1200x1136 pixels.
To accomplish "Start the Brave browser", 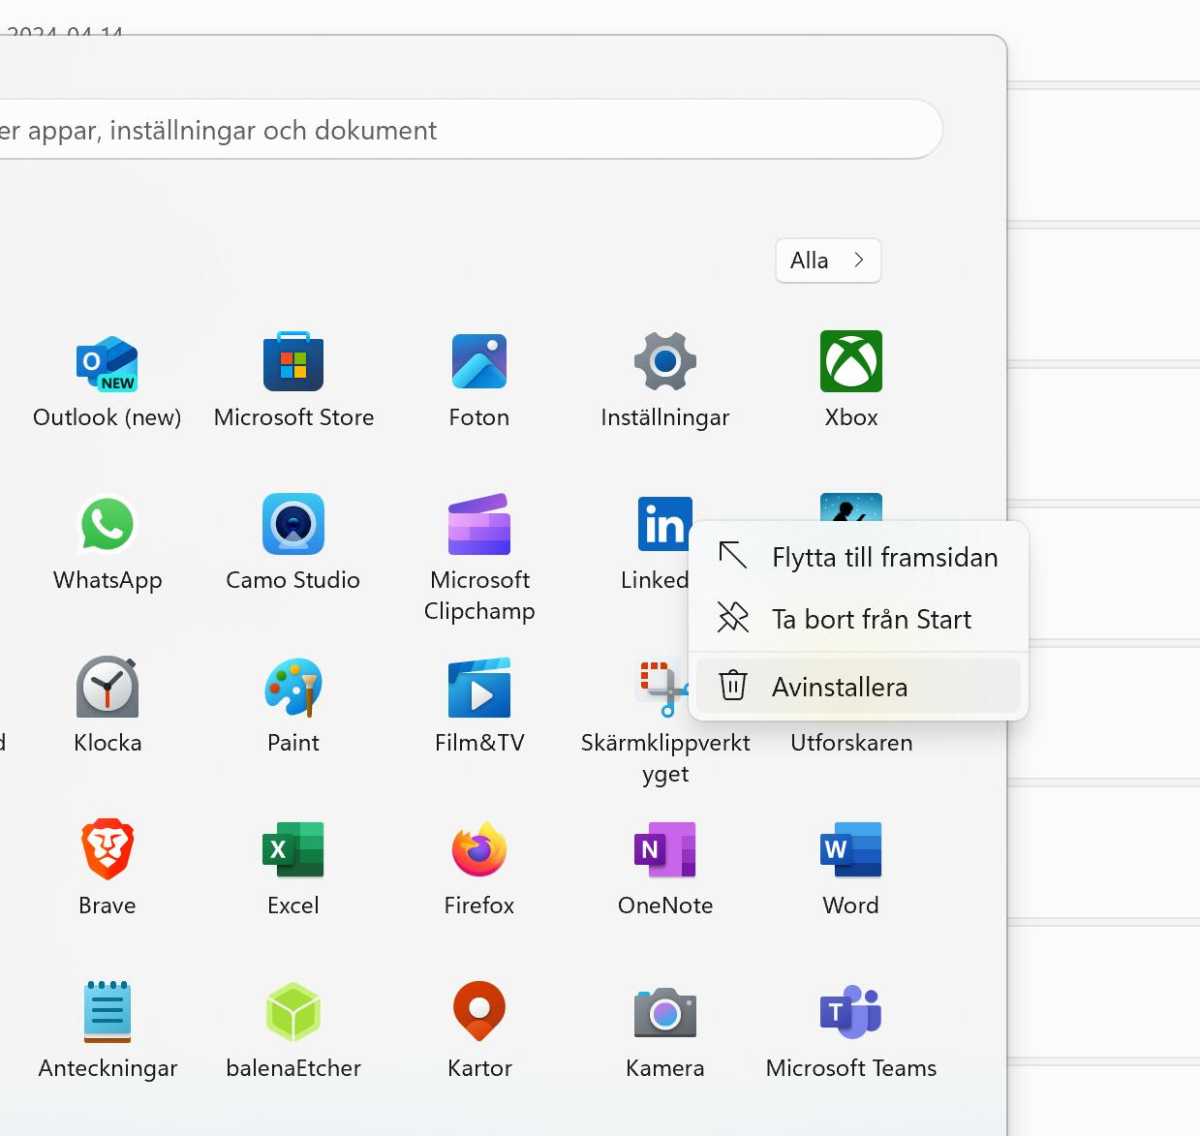I will (x=107, y=850).
